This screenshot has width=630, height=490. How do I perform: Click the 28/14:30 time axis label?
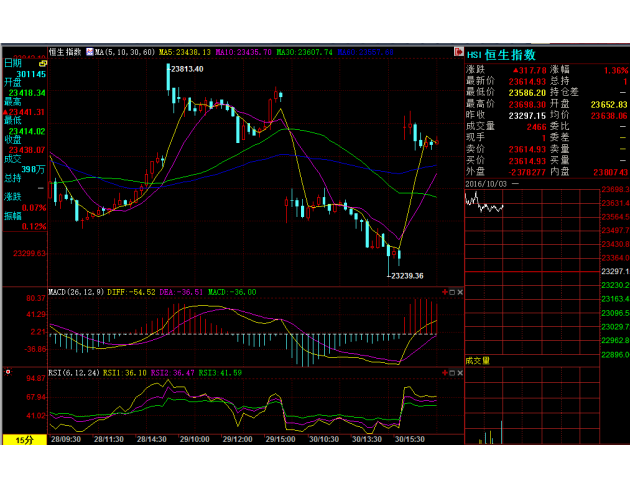pyautogui.click(x=151, y=439)
